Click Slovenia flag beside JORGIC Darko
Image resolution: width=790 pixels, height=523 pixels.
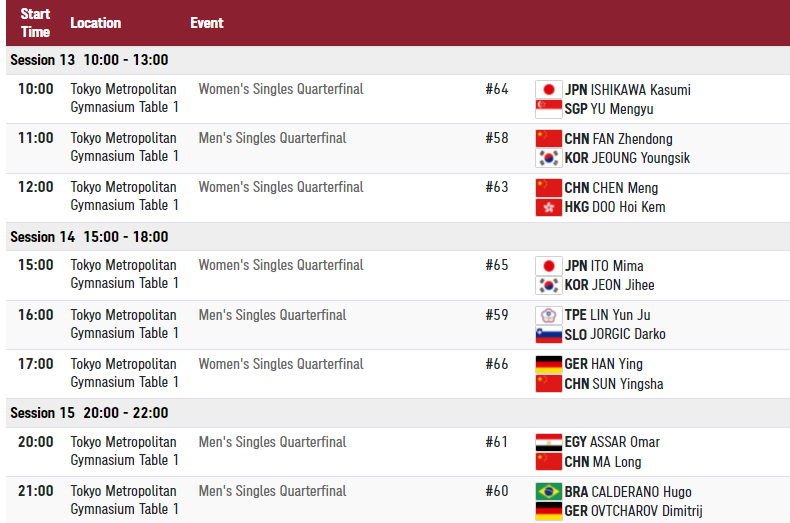(x=548, y=335)
